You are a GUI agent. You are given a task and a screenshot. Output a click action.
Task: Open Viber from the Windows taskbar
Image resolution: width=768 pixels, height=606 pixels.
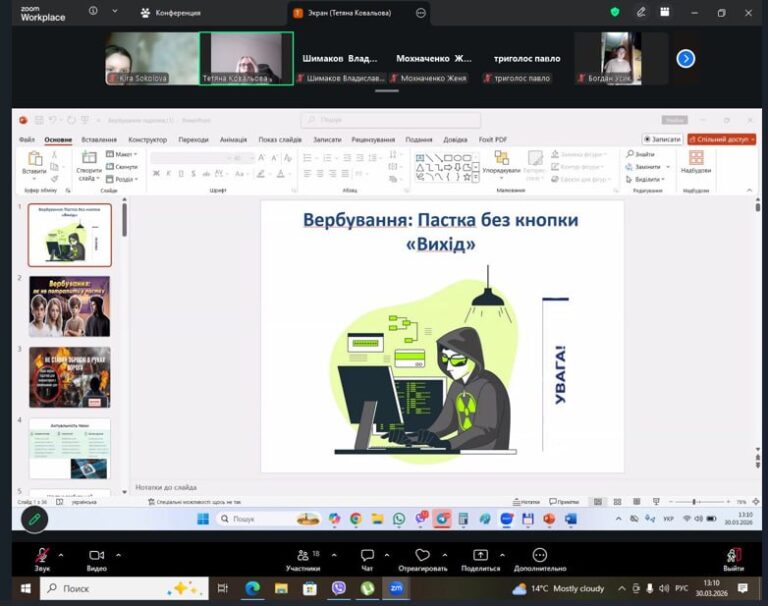[339, 588]
